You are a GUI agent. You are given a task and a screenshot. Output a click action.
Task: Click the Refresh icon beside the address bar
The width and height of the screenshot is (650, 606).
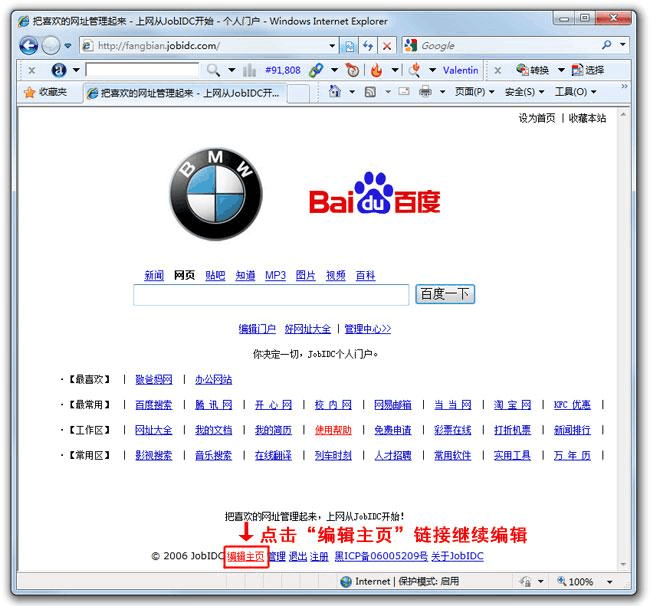(x=367, y=45)
